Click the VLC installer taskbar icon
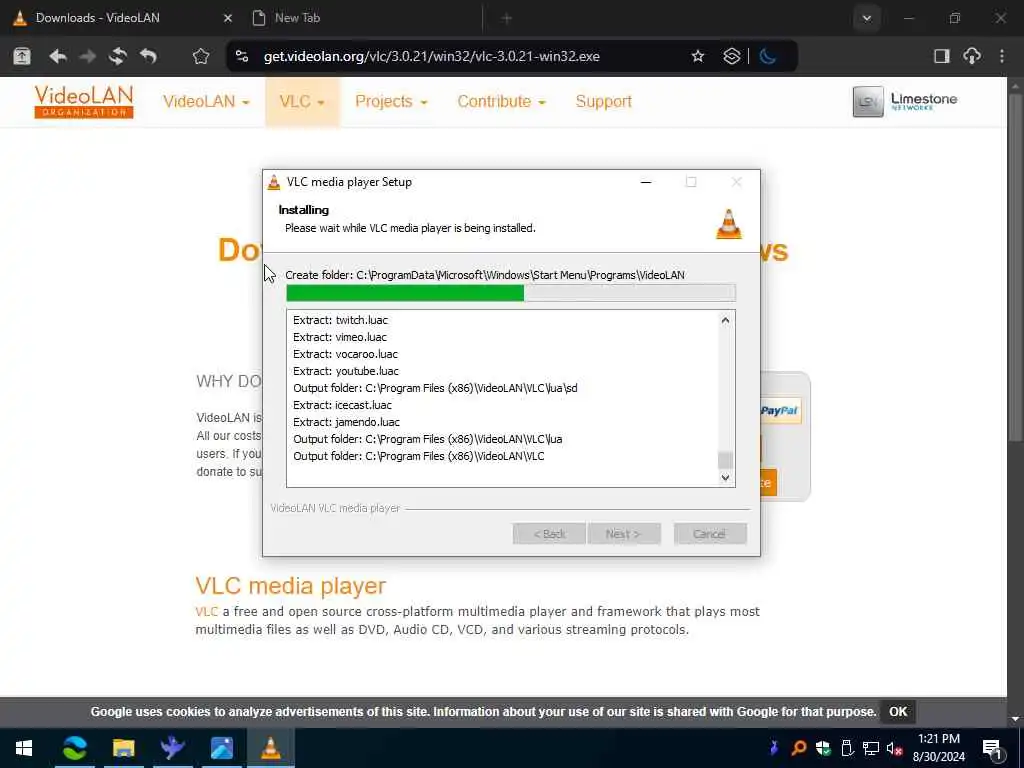Image resolution: width=1024 pixels, height=768 pixels. [x=270, y=748]
